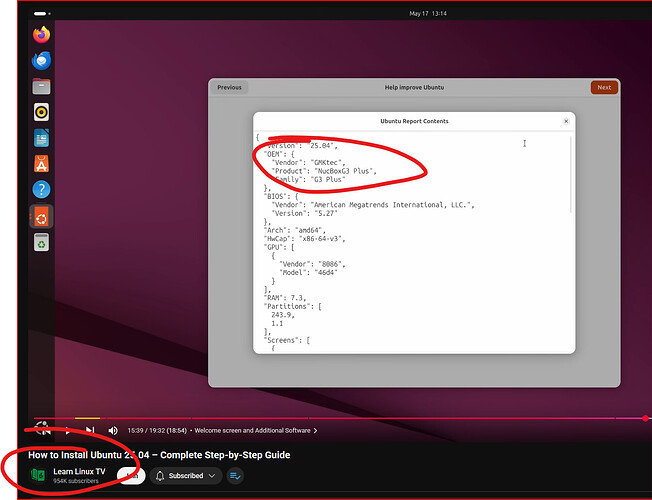This screenshot has height=500, width=652.
Task: Click the 243.9 partition value
Action: pos(283,315)
